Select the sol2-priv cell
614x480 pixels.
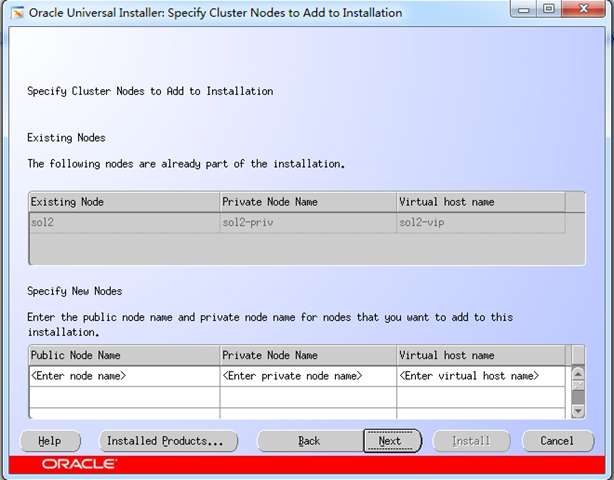[x=308, y=223]
